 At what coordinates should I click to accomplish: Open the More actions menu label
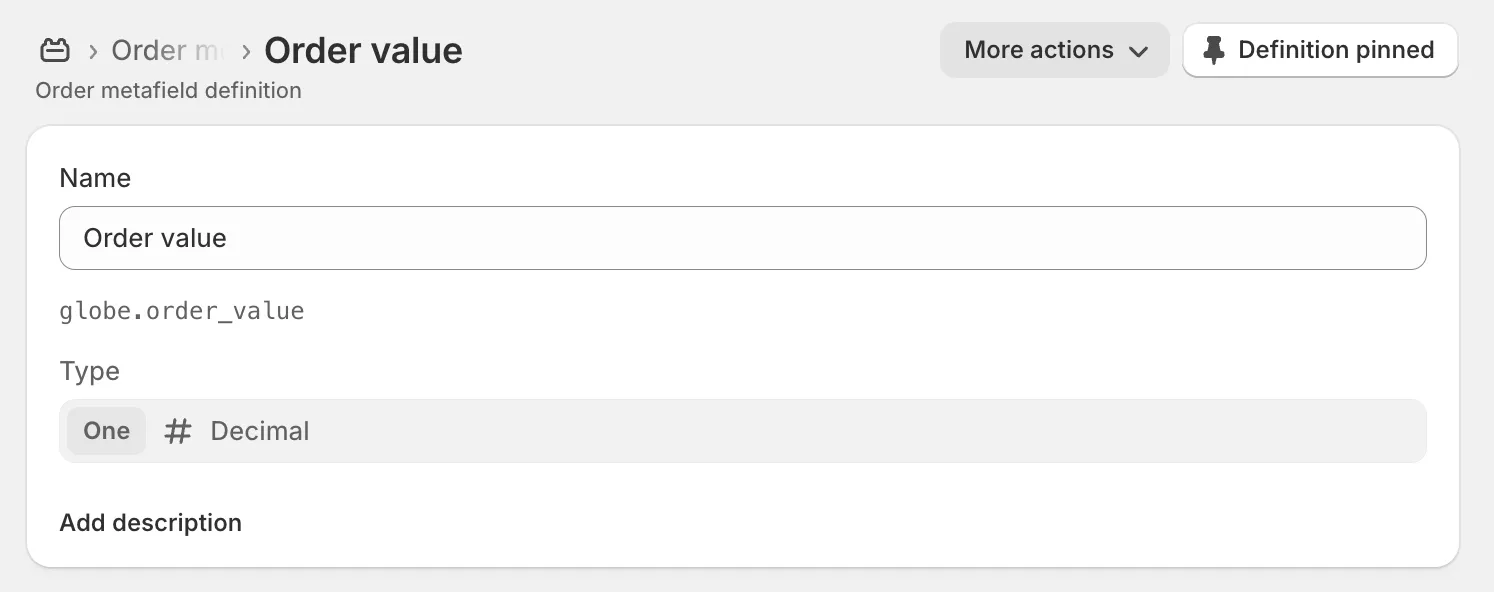point(1038,50)
